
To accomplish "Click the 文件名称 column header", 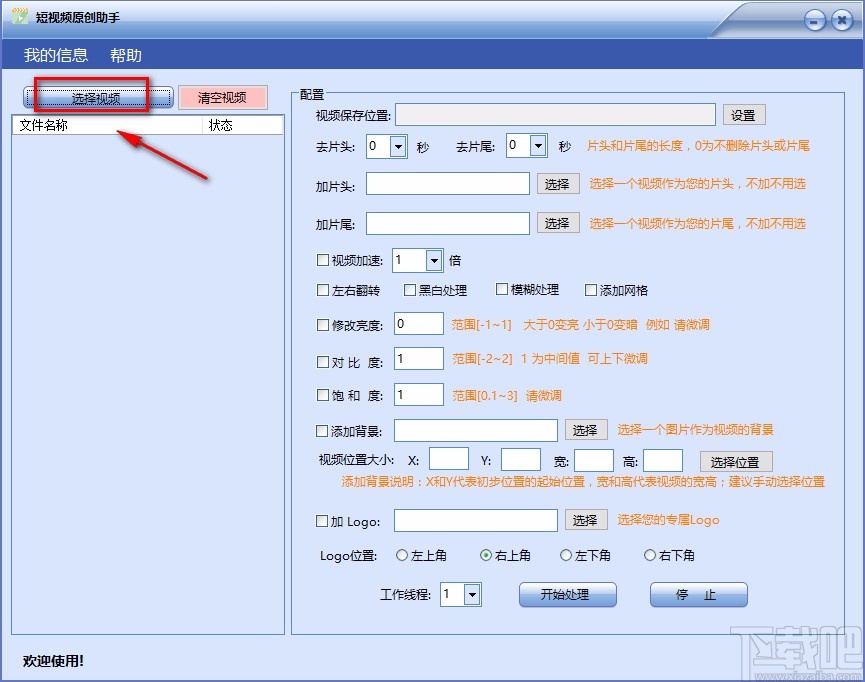I will (x=108, y=125).
